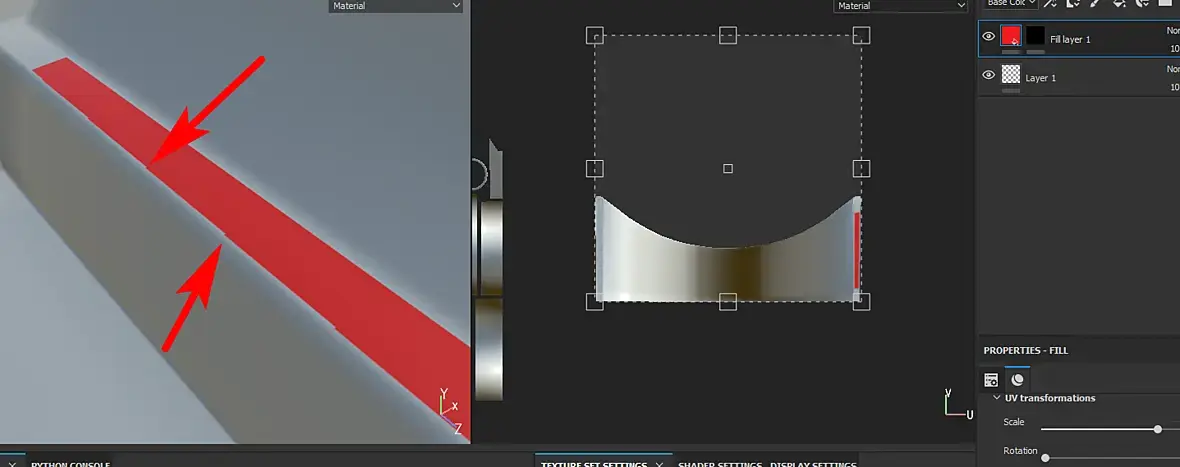
Task: Click the 'Rotation' label
Action: click(1020, 451)
